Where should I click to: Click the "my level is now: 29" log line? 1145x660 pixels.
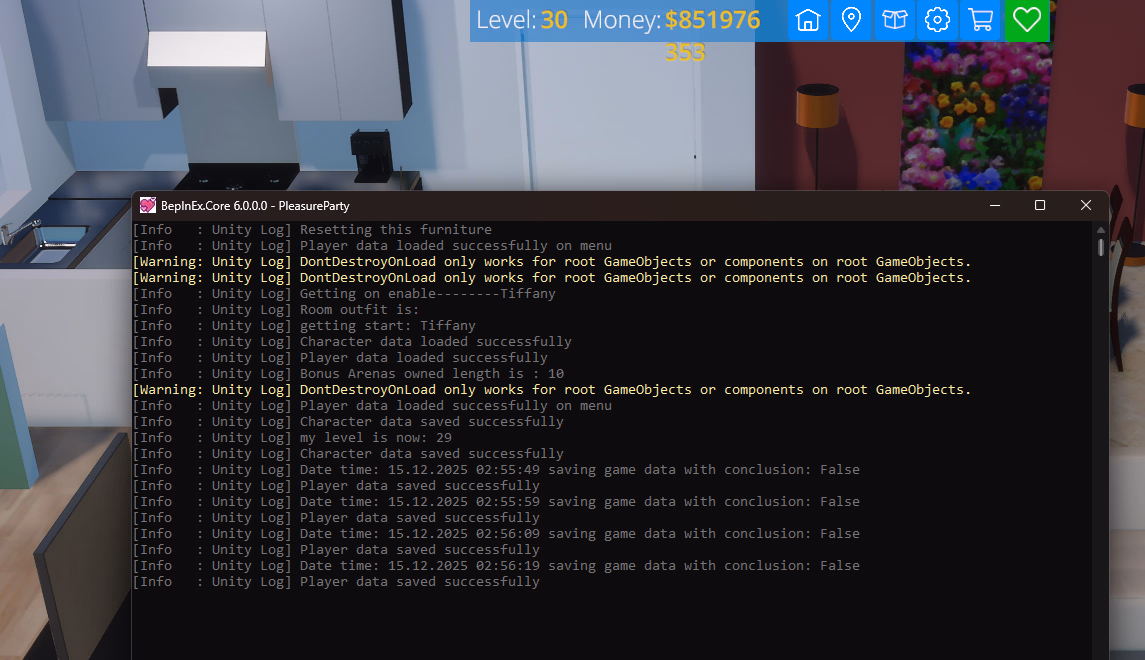coord(375,438)
